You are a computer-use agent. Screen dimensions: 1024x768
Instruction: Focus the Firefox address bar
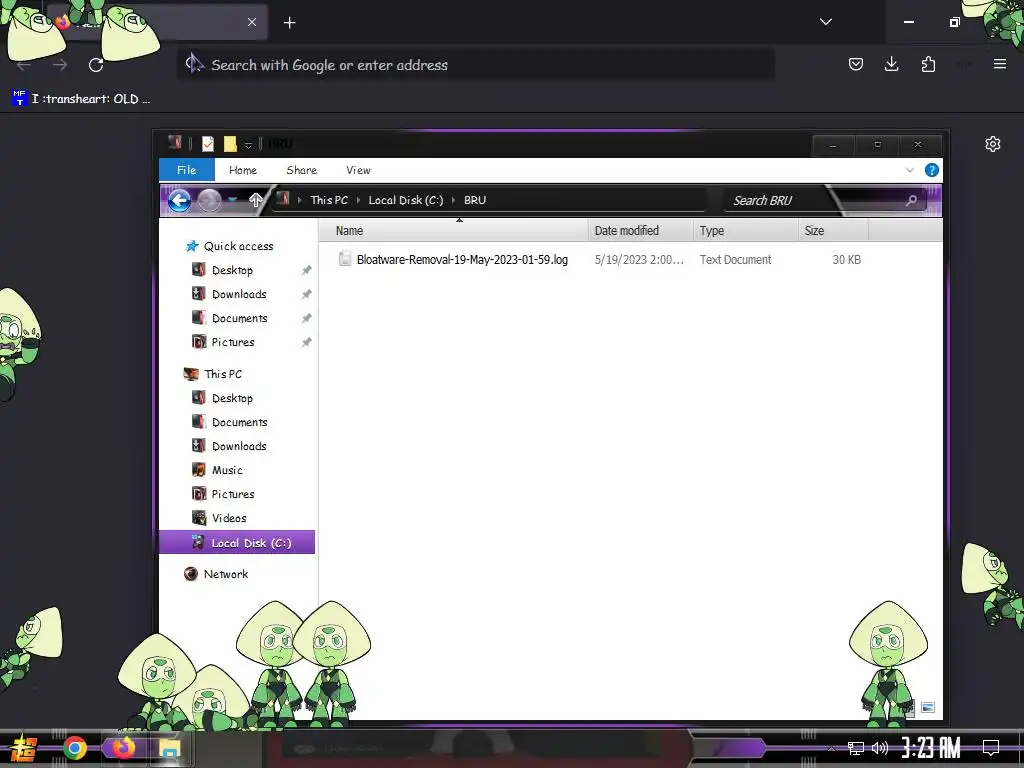pos(475,65)
